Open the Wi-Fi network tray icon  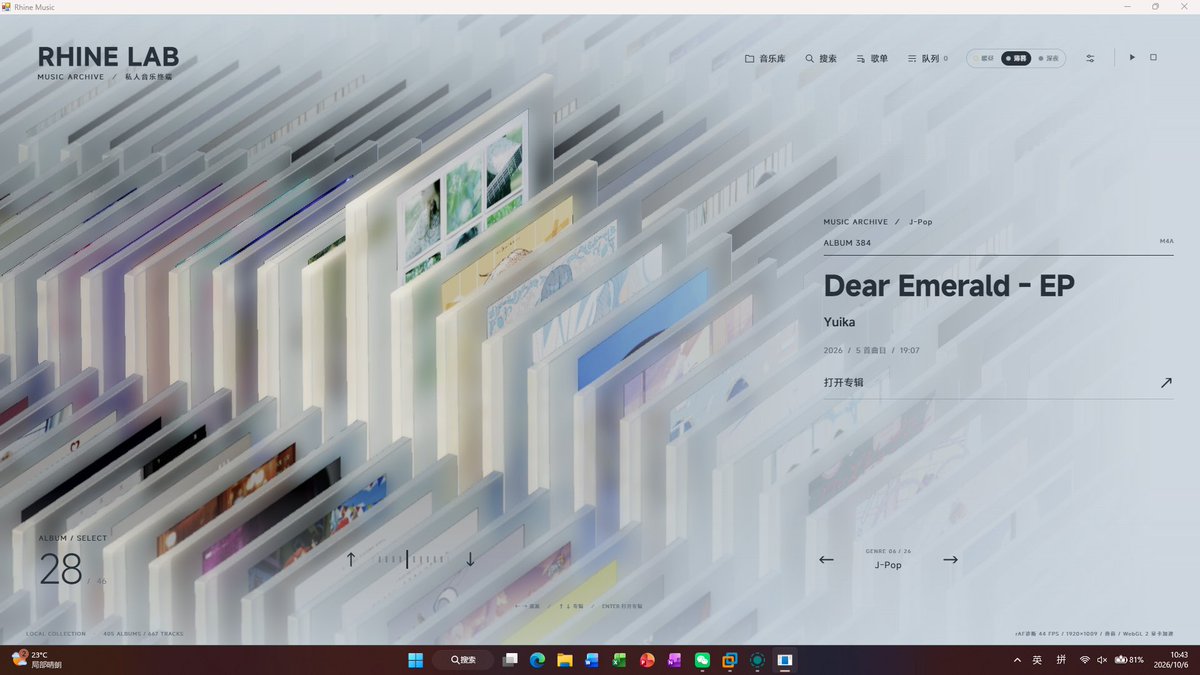[x=1085, y=660]
